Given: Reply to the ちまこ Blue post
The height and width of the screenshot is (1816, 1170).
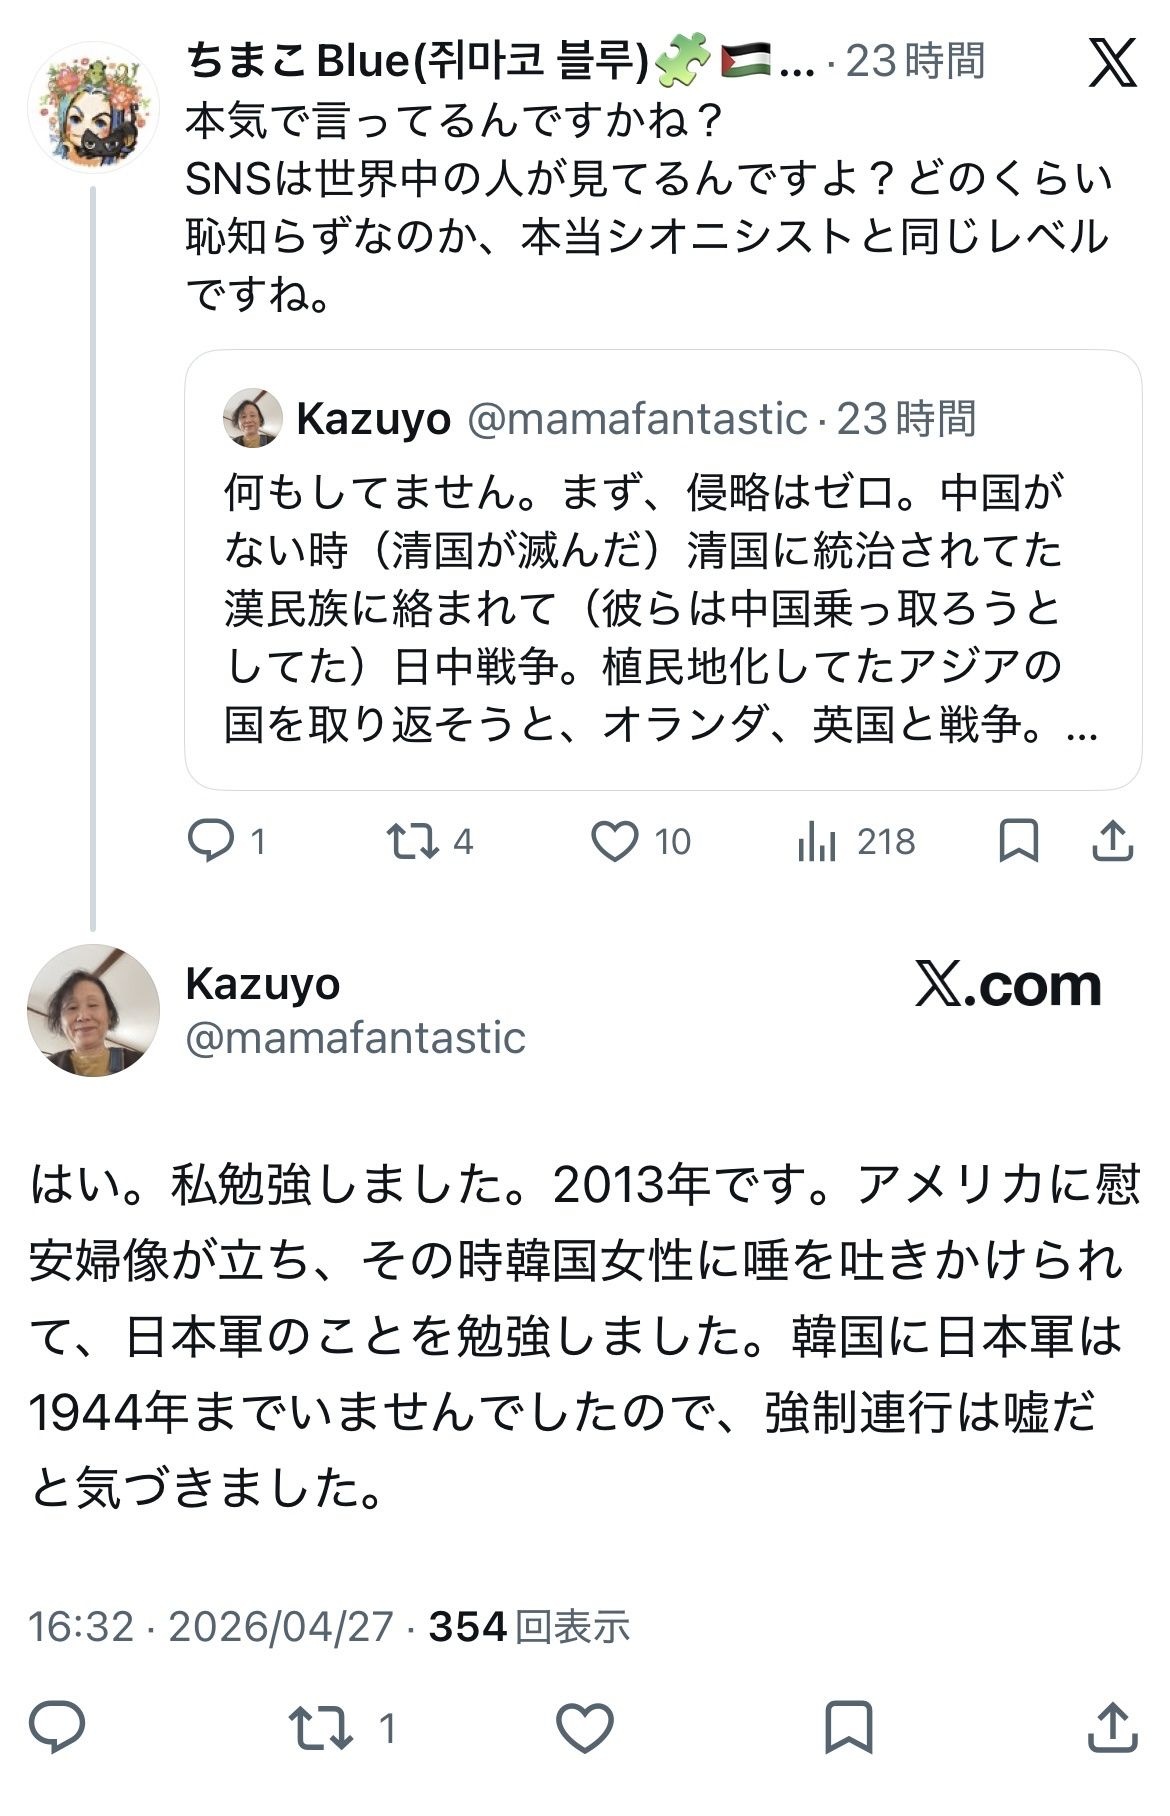Looking at the screenshot, I should (211, 841).
